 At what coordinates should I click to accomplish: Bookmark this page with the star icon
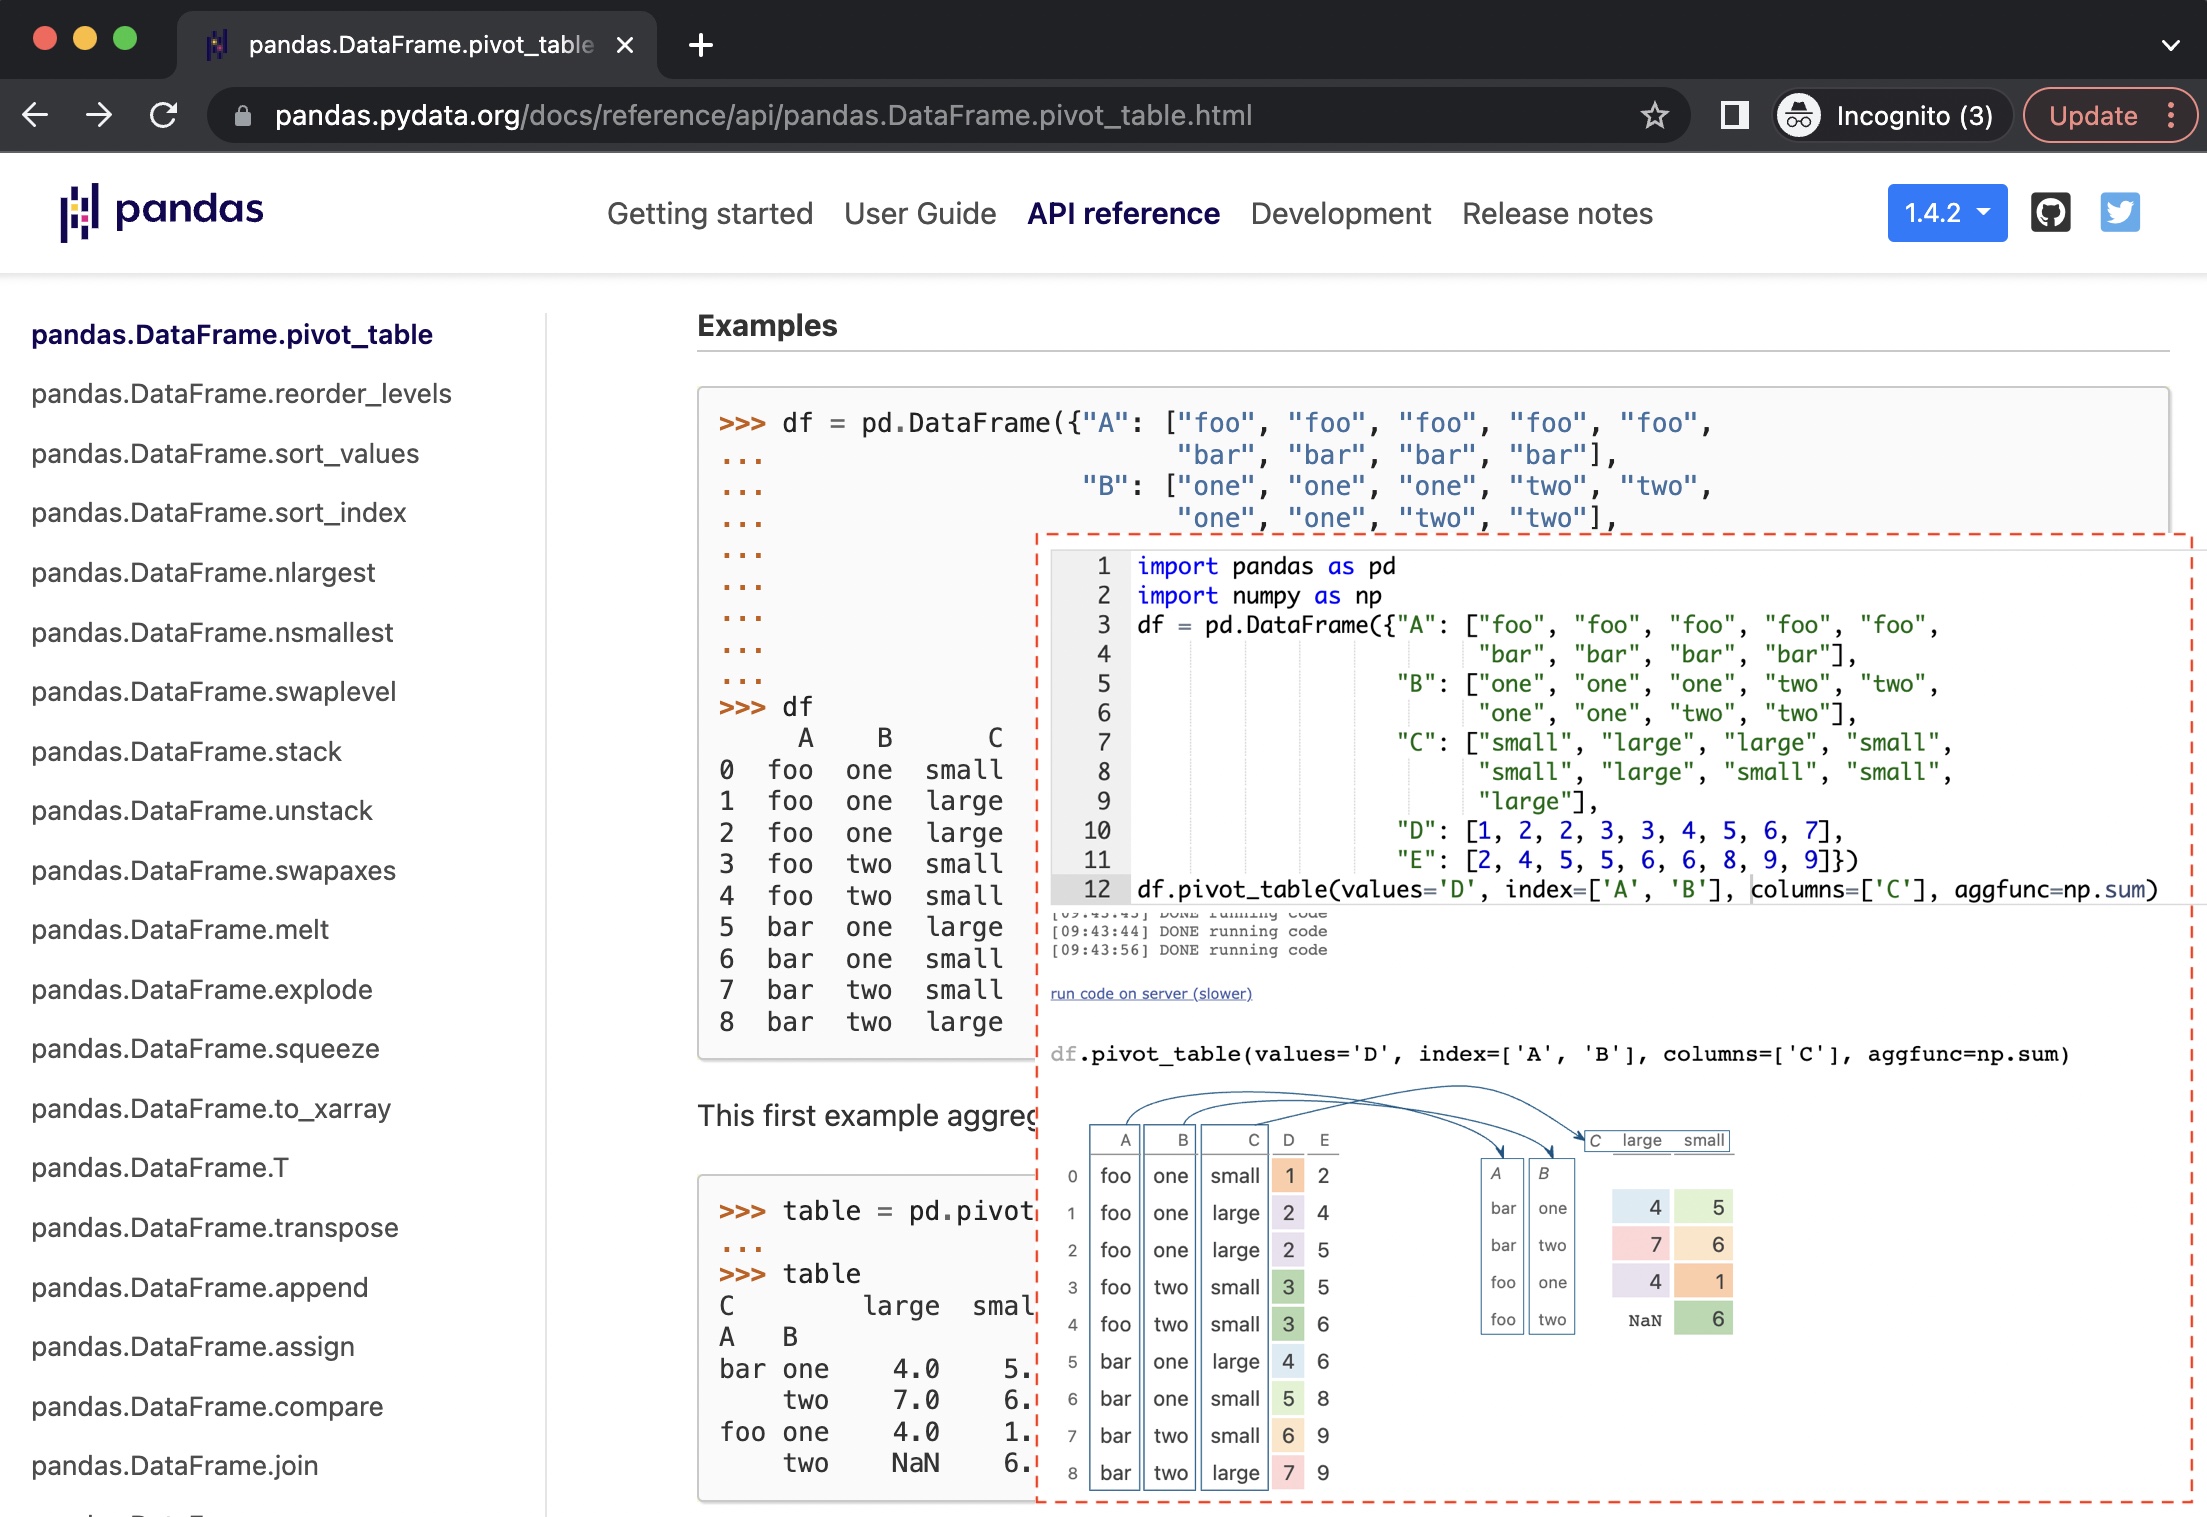1654,116
